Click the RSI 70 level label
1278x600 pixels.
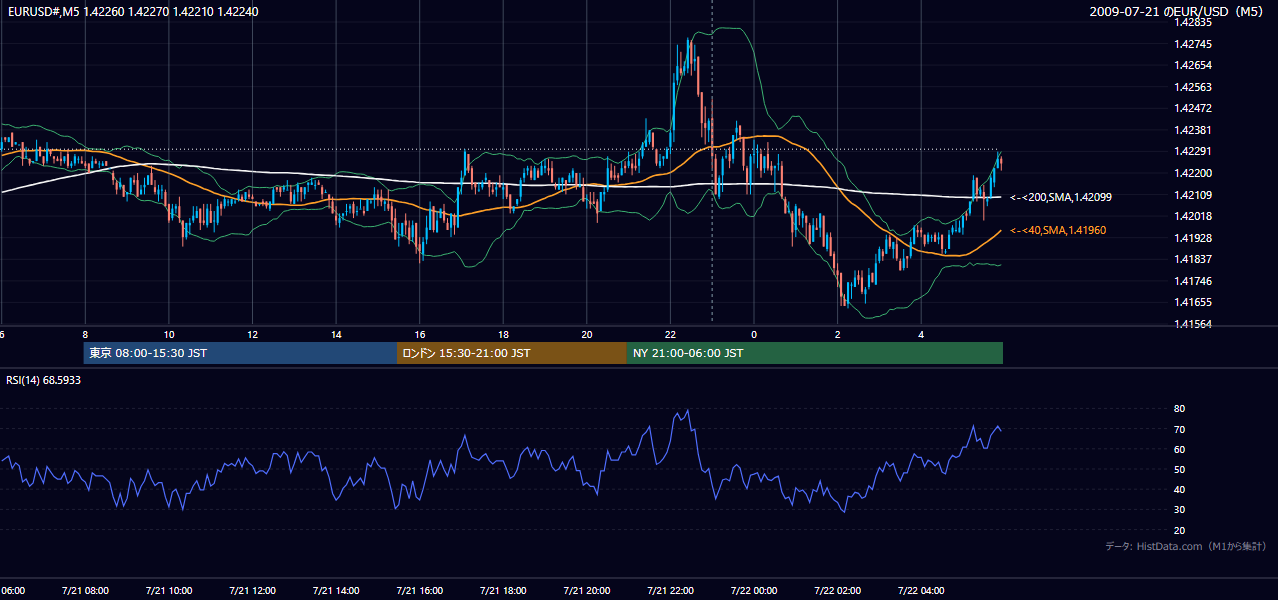tap(1179, 430)
